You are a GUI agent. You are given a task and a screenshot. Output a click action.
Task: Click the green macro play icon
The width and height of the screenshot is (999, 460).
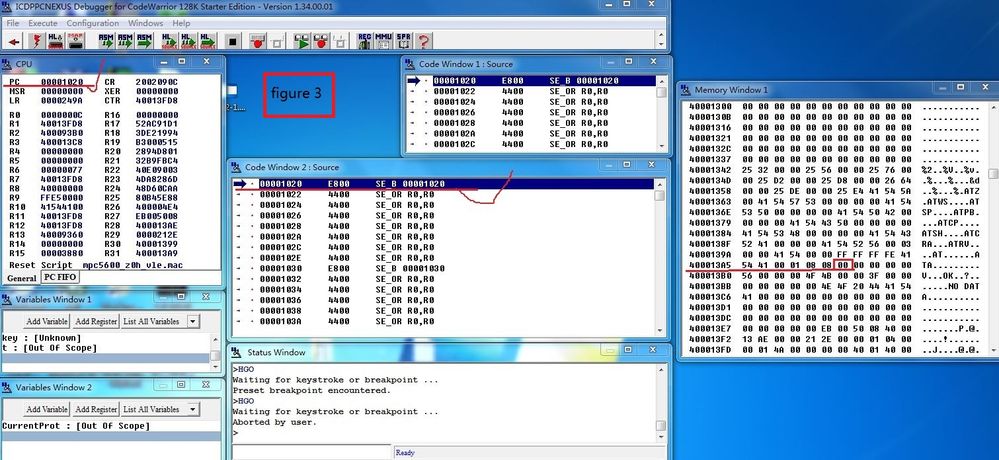point(301,41)
